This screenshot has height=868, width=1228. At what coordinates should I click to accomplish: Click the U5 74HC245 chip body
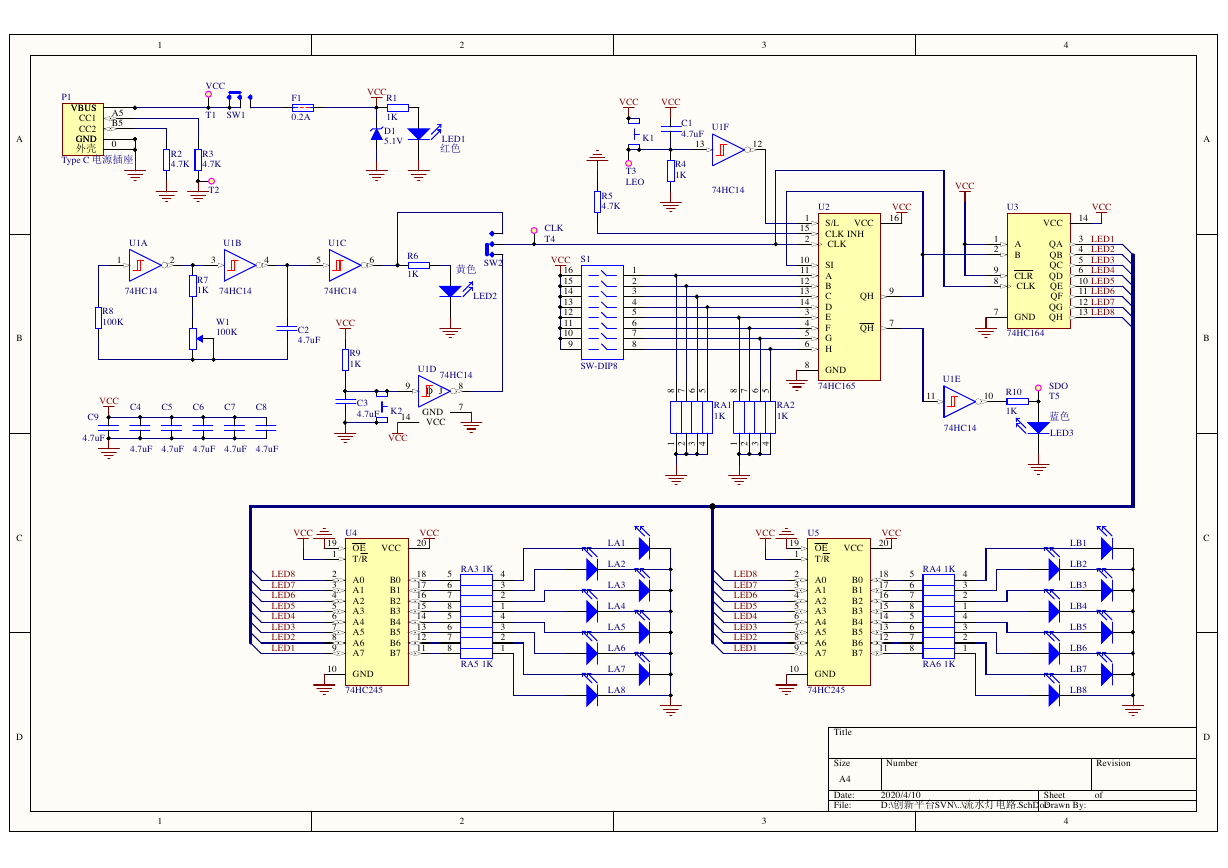click(837, 612)
